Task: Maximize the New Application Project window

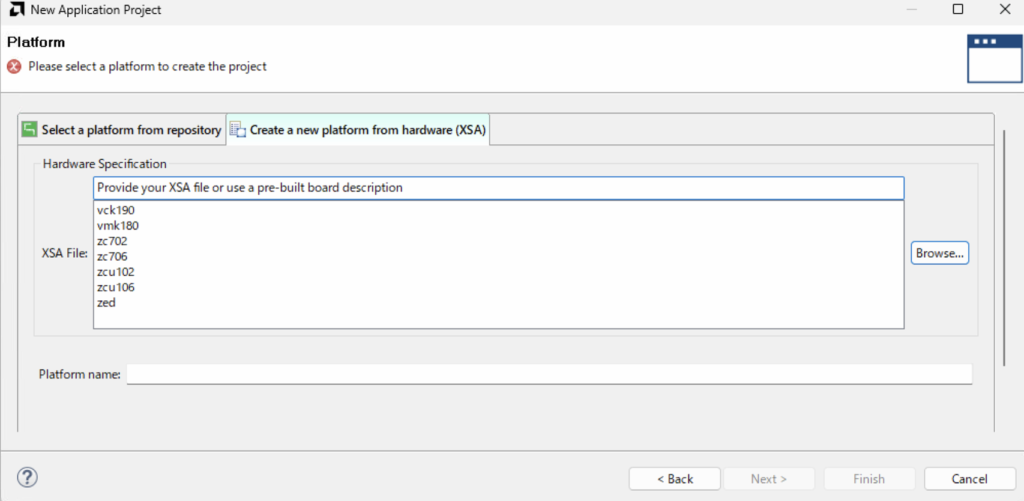Action: click(957, 10)
